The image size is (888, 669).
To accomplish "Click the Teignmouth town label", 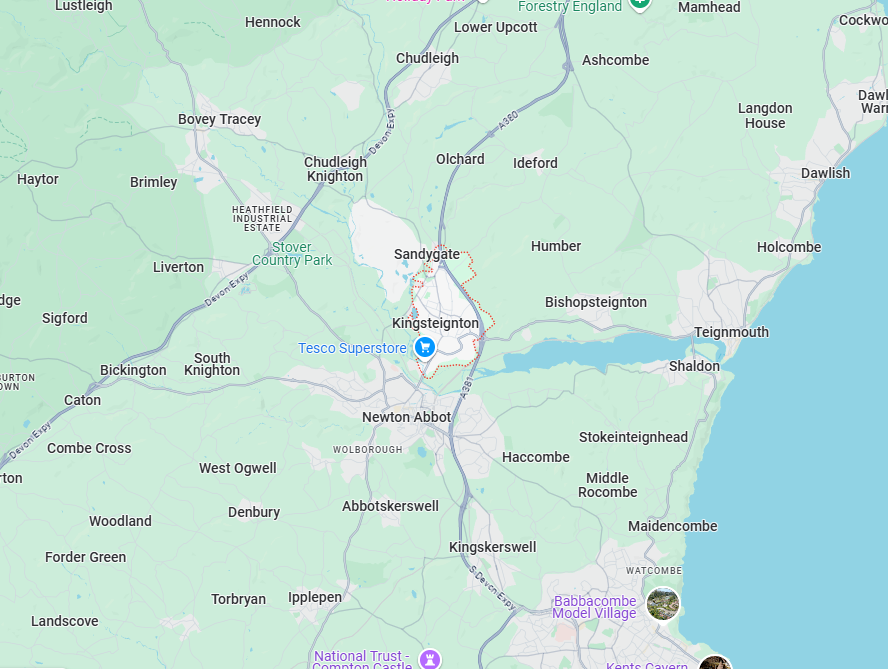I will click(x=732, y=332).
